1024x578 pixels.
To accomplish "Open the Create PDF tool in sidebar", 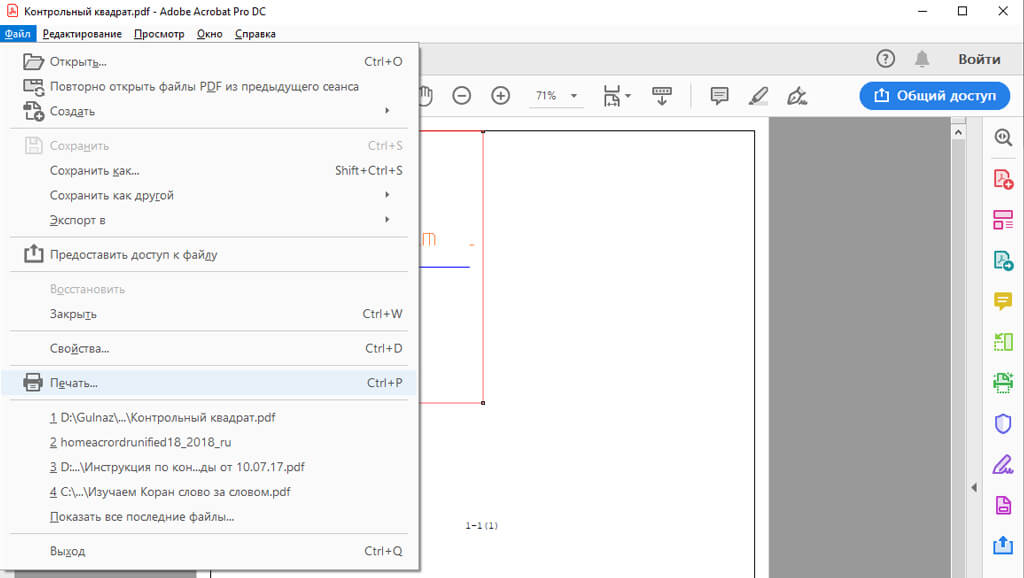I will point(1002,180).
